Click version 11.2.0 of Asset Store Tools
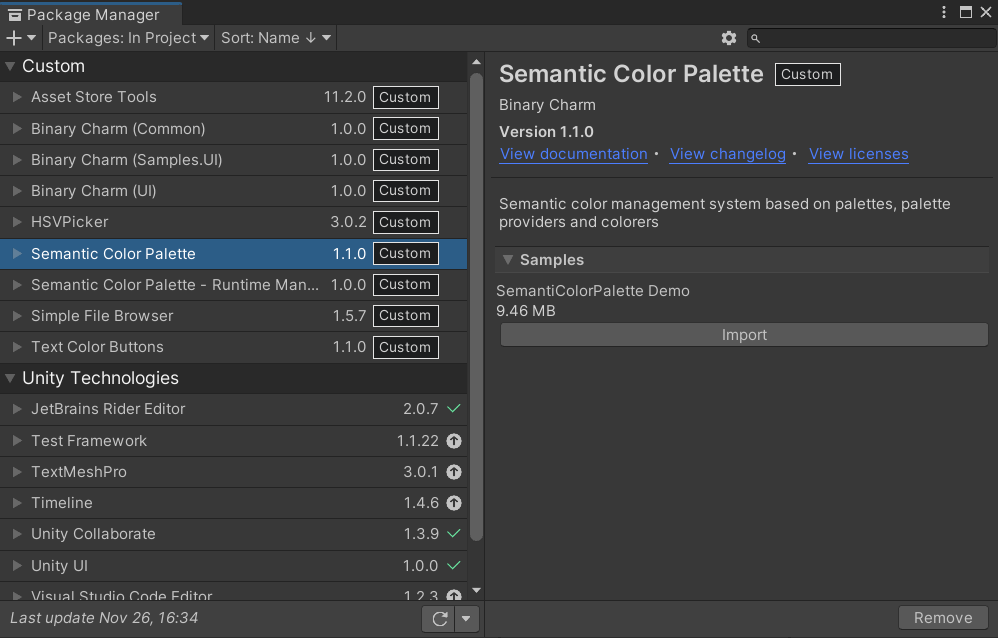 point(345,97)
